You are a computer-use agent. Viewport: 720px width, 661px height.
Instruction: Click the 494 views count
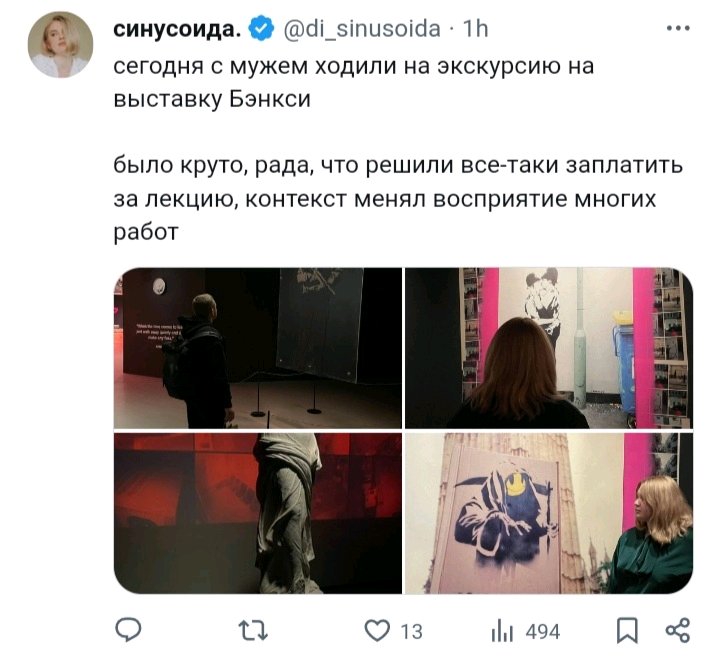point(543,632)
